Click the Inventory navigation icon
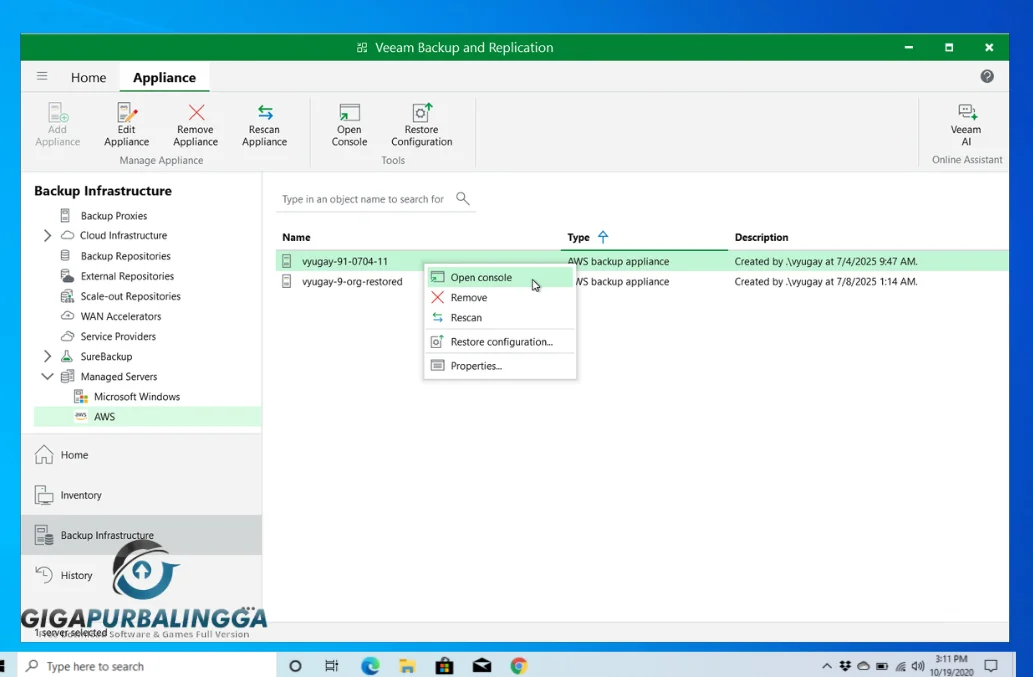The width and height of the screenshot is (1033, 677). coord(44,495)
